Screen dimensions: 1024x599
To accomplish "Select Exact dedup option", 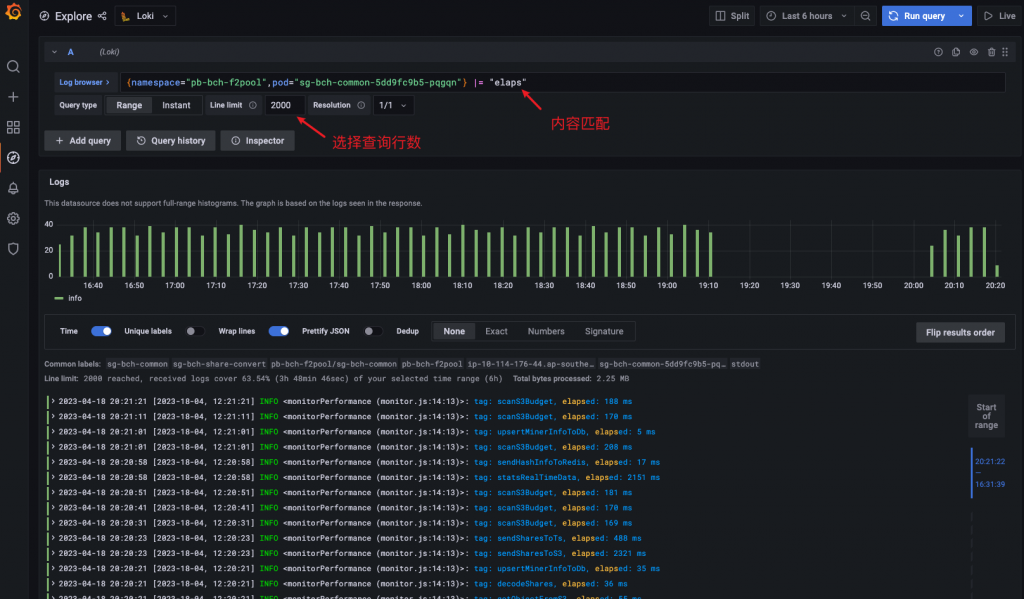I will (496, 331).
